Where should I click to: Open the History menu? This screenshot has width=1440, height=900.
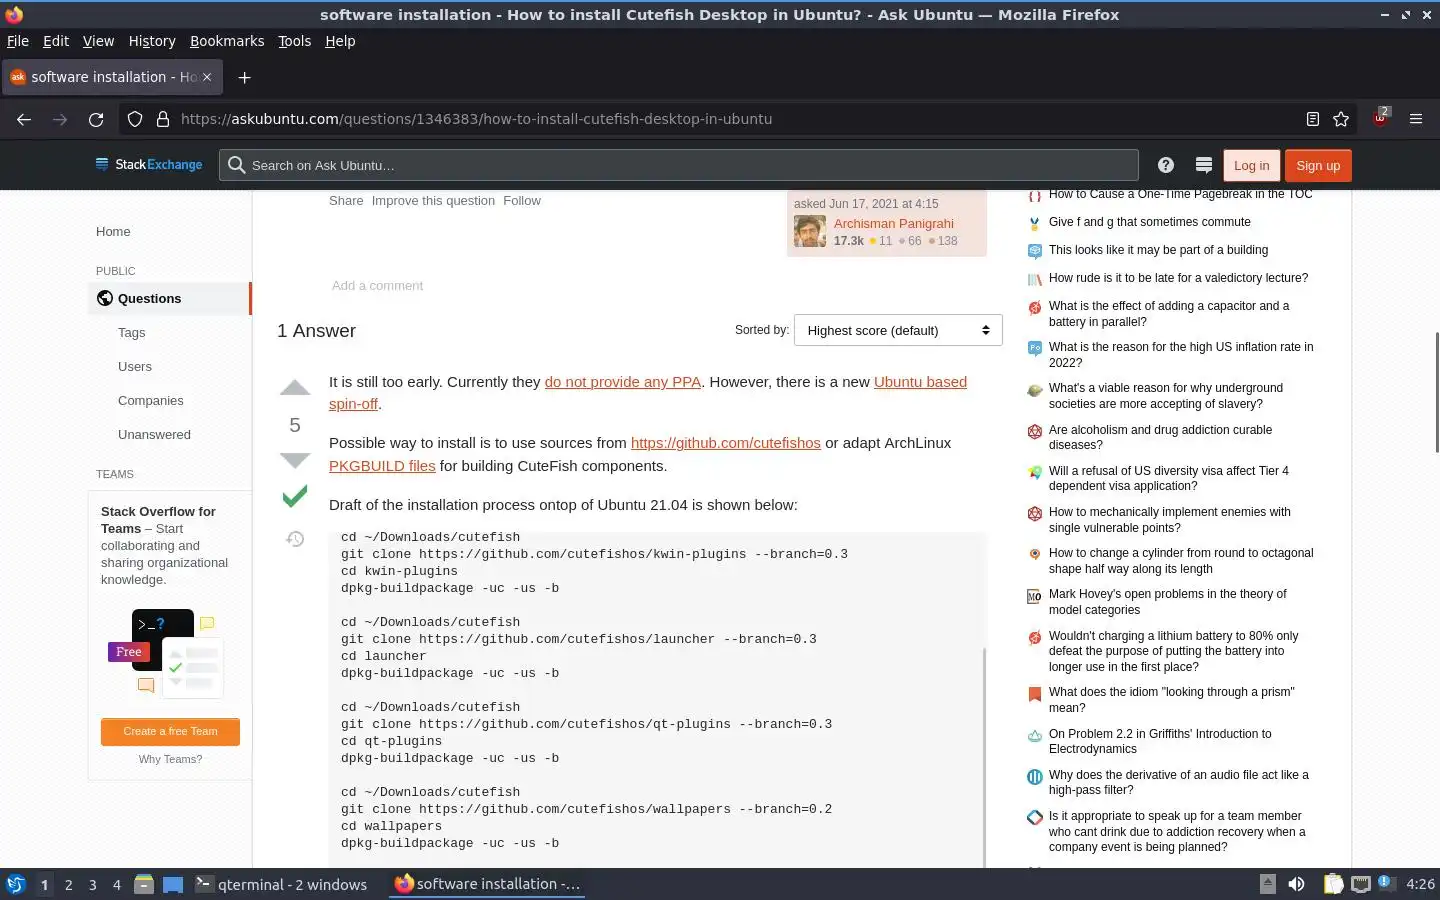152,41
